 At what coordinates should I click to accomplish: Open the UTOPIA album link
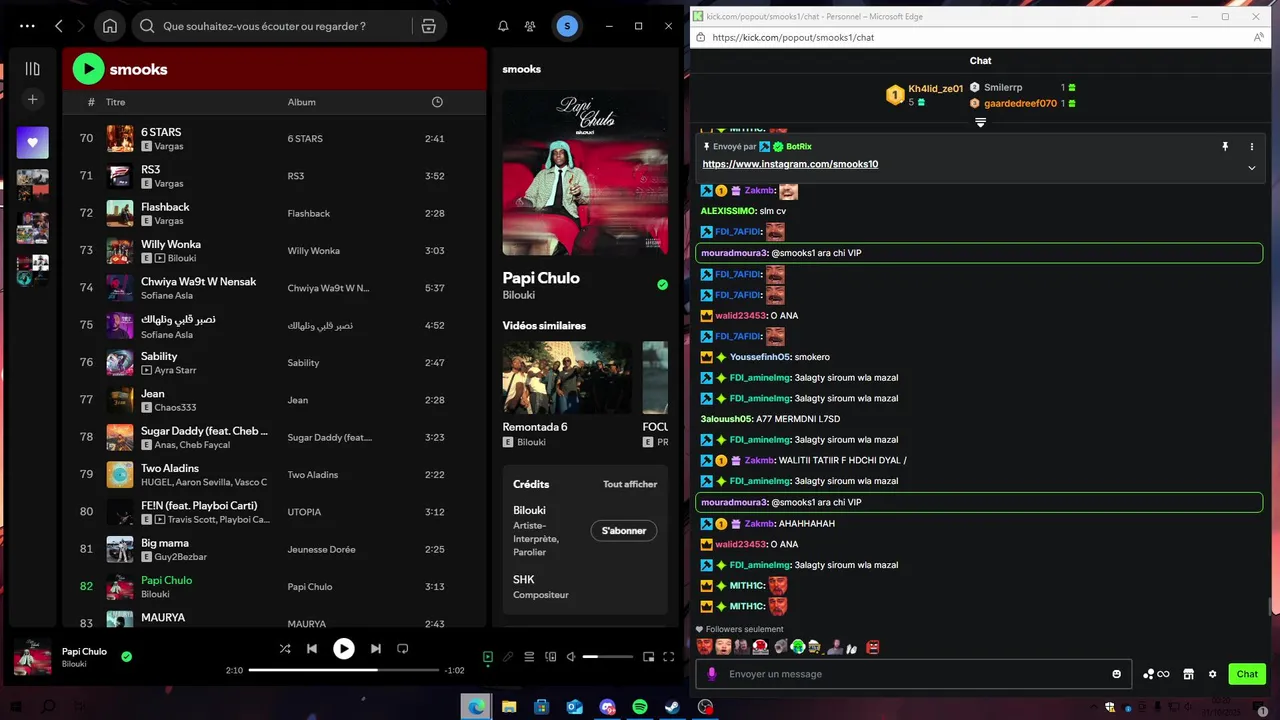point(304,512)
